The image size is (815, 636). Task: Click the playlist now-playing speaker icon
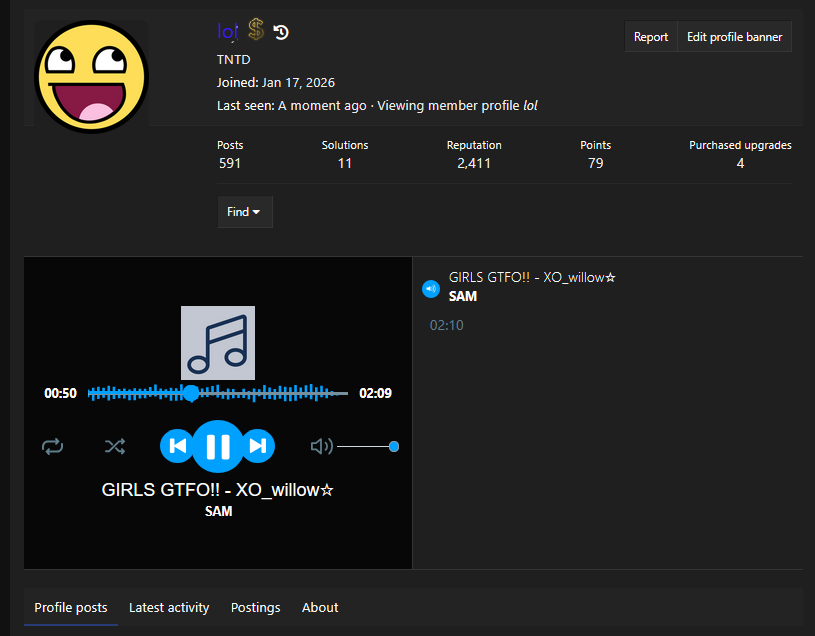[x=431, y=289]
